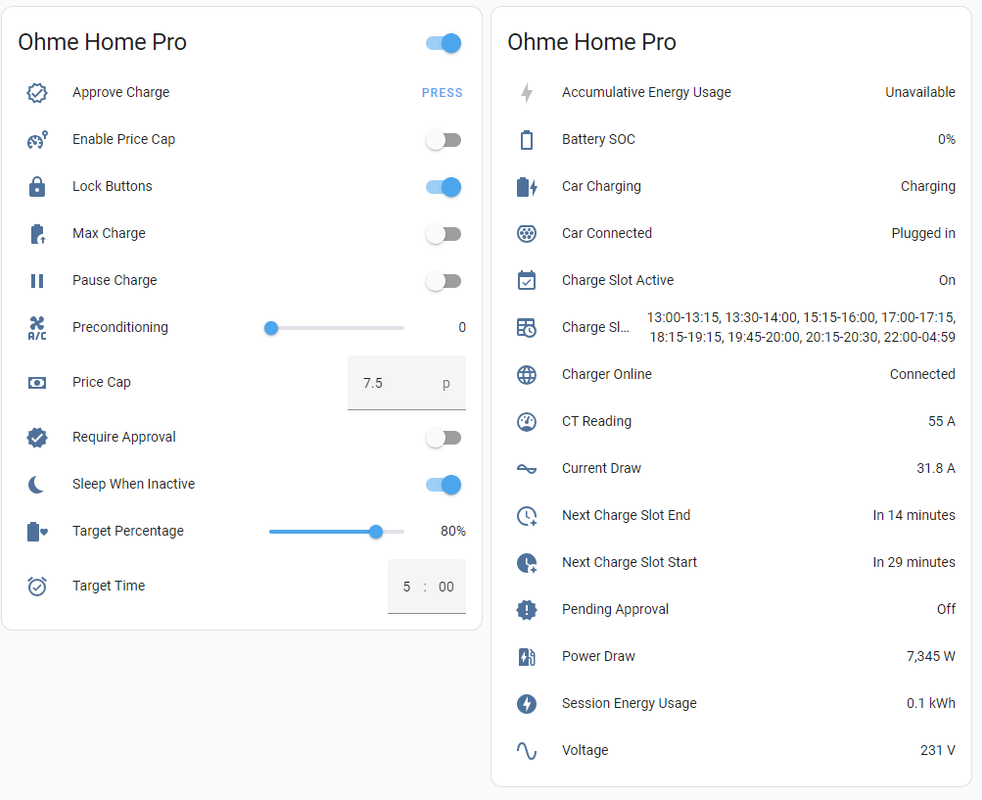Click the Power Draw charging station icon
The height and width of the screenshot is (800, 982).
[527, 657]
